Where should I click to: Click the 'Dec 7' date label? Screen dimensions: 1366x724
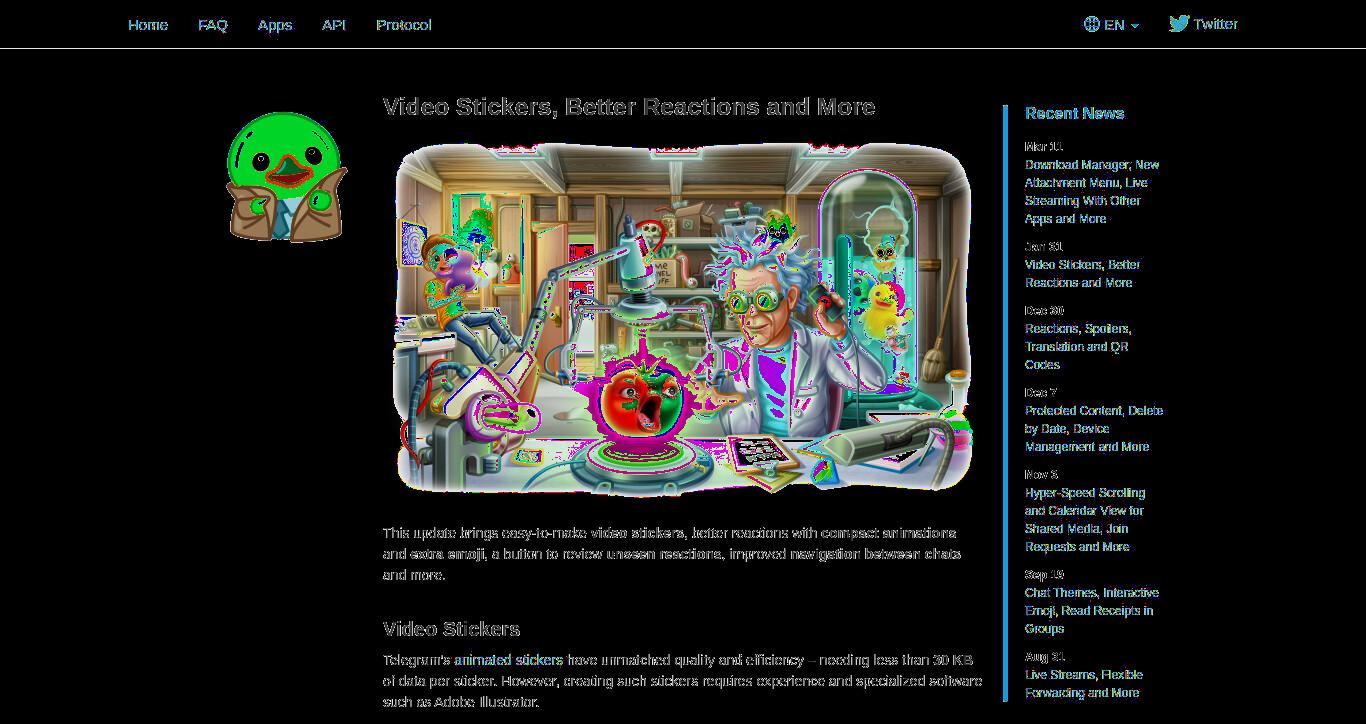point(1041,393)
